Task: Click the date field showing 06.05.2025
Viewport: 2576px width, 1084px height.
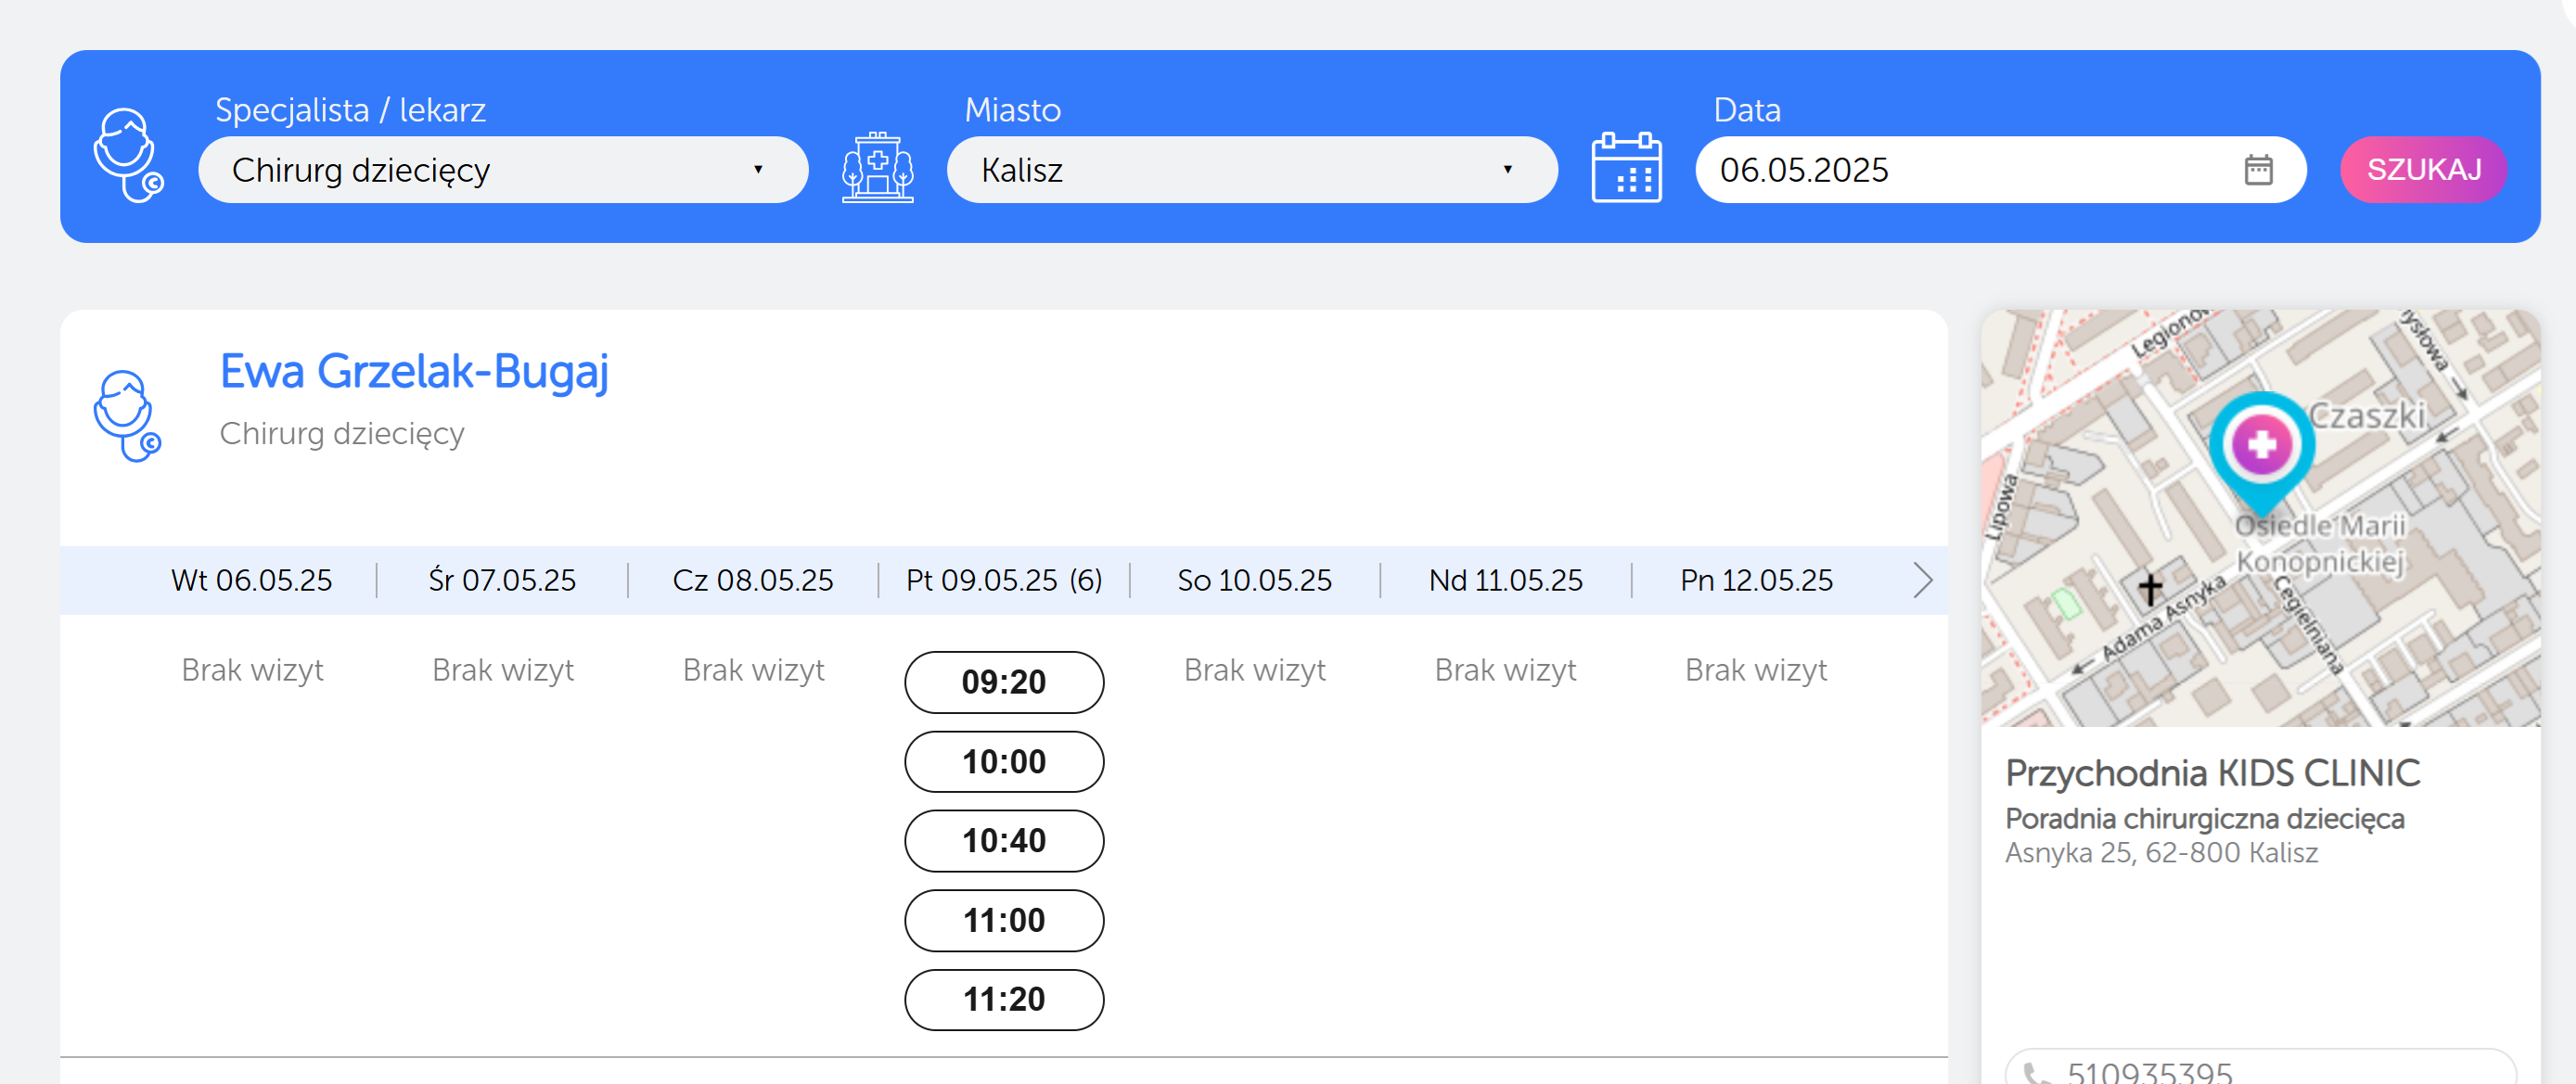Action: [1960, 170]
